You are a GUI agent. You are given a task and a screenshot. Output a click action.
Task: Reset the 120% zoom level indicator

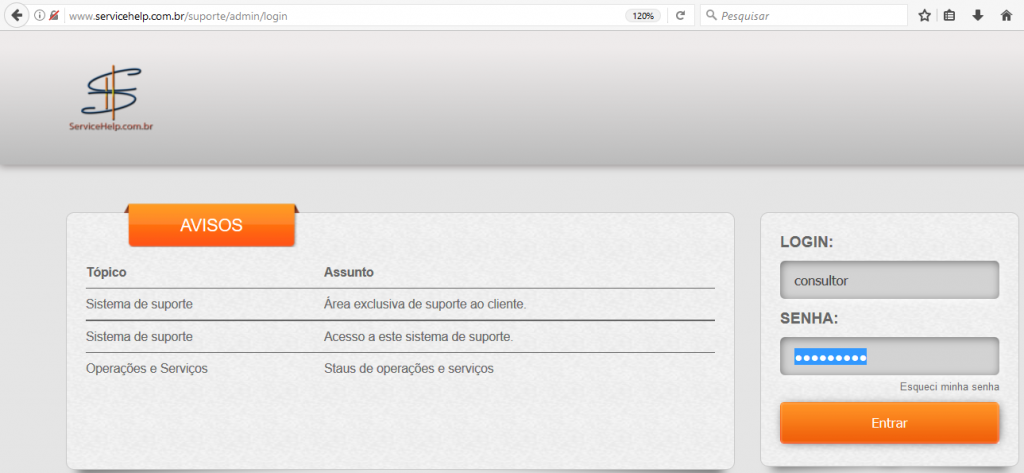642,16
